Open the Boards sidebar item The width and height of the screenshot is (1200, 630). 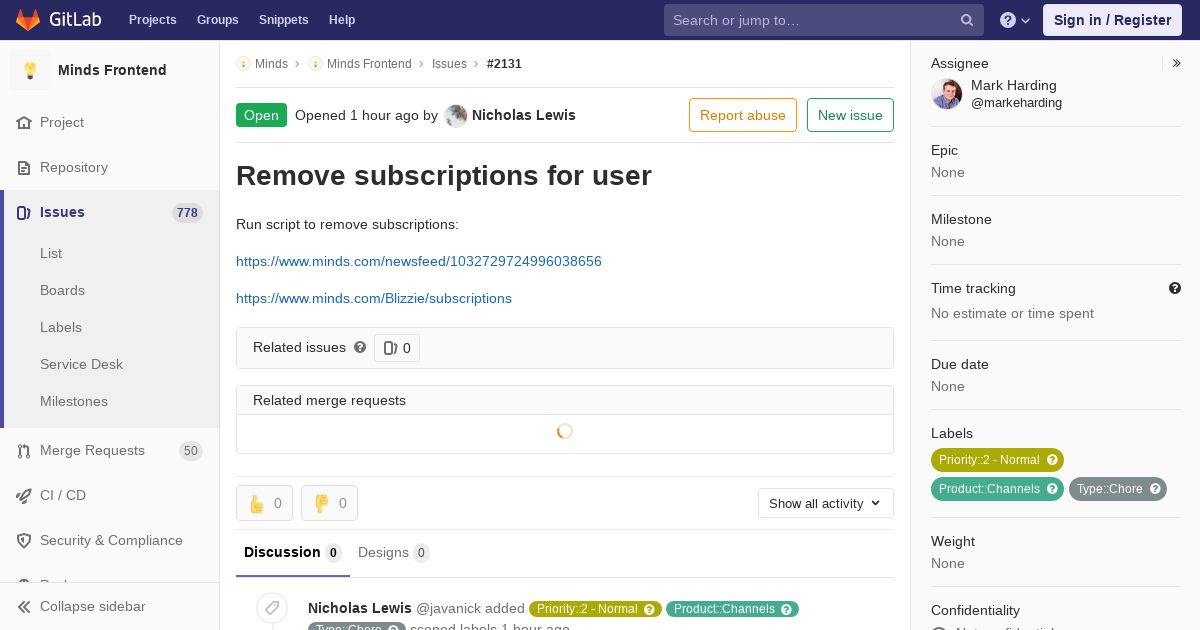point(62,290)
